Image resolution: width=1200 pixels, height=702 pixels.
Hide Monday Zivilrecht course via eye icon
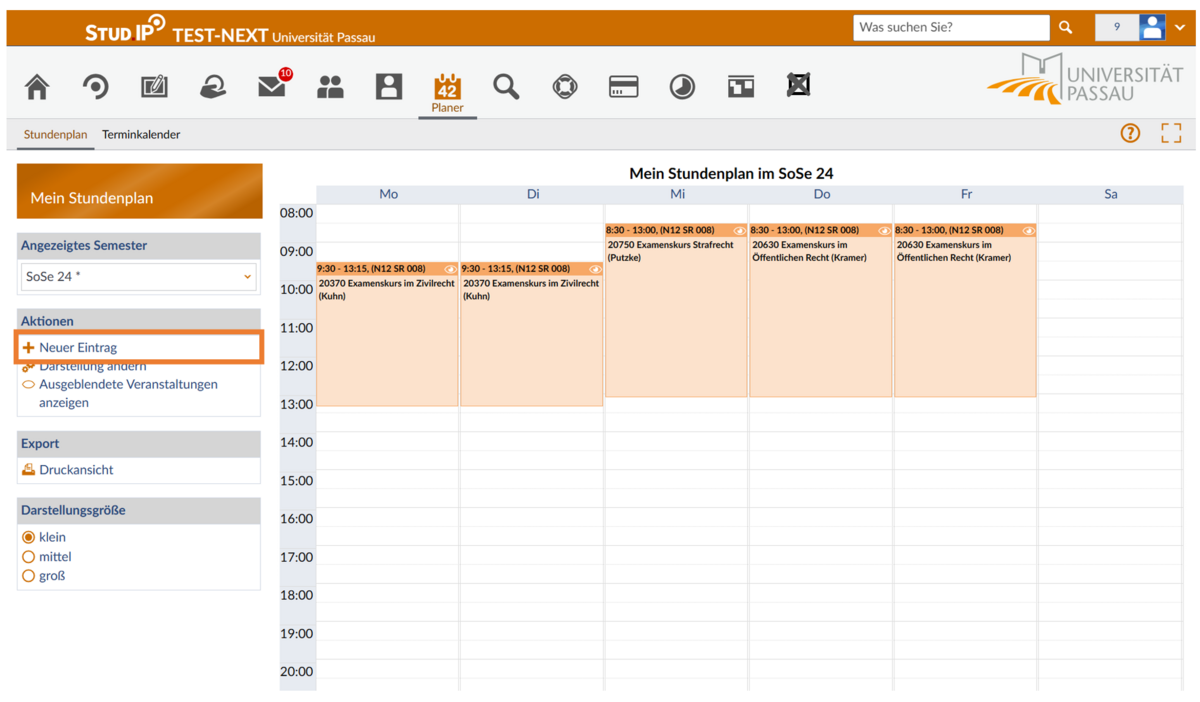[450, 269]
